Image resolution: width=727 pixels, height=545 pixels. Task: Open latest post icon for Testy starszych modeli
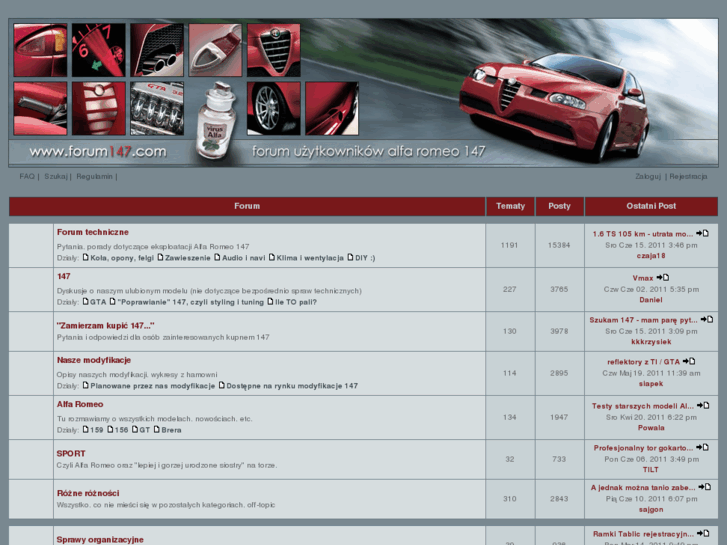point(703,405)
